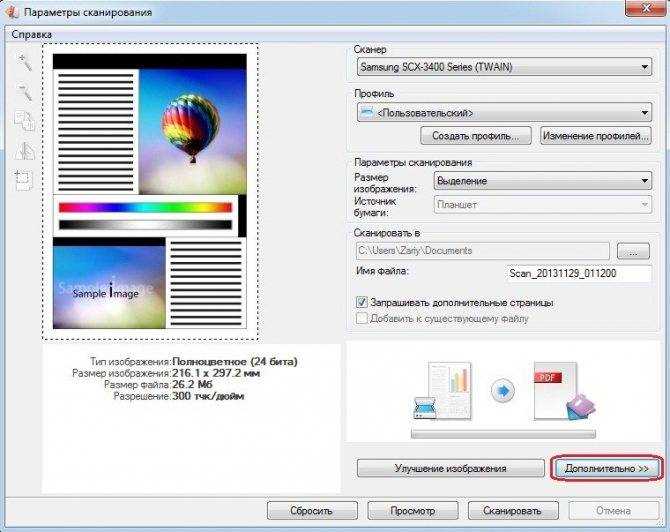The width and height of the screenshot is (670, 532).
Task: Click the rotate pages icon in left toolbar
Action: click(24, 121)
